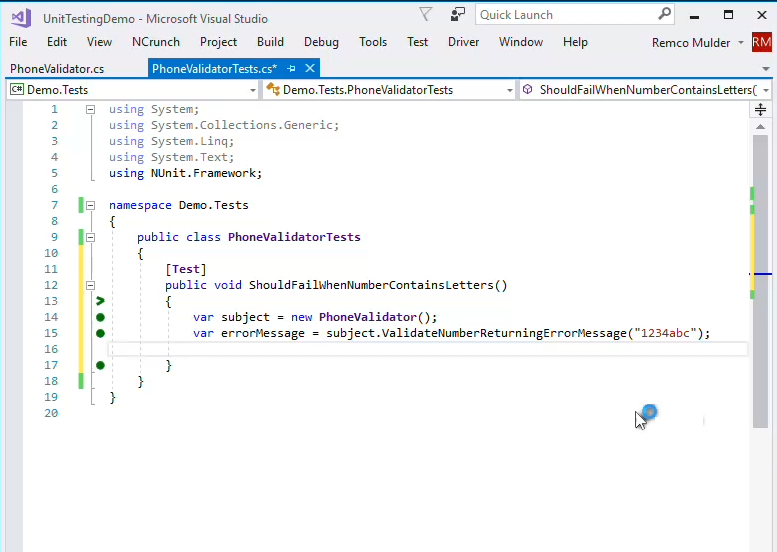Screen dimensions: 777x552
Task: Open the Window menu
Action: (521, 42)
